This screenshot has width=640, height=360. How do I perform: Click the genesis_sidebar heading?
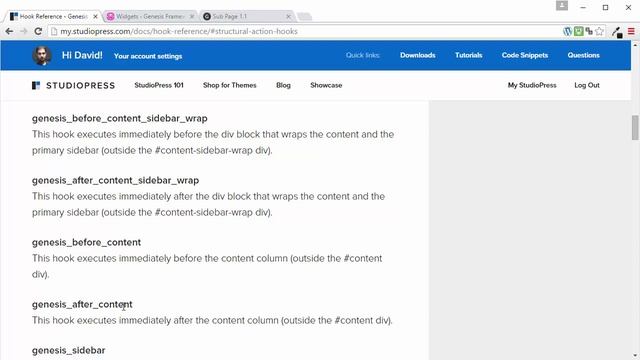click(x=69, y=350)
